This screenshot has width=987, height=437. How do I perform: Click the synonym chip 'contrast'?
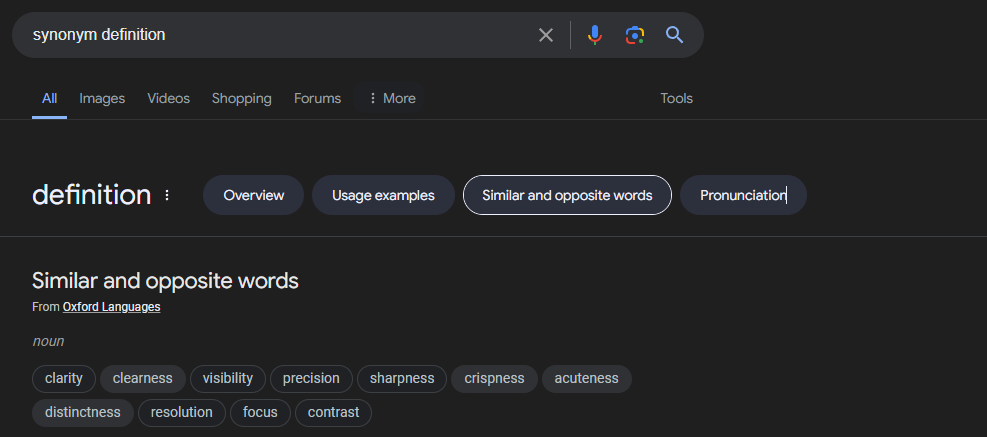(x=333, y=412)
